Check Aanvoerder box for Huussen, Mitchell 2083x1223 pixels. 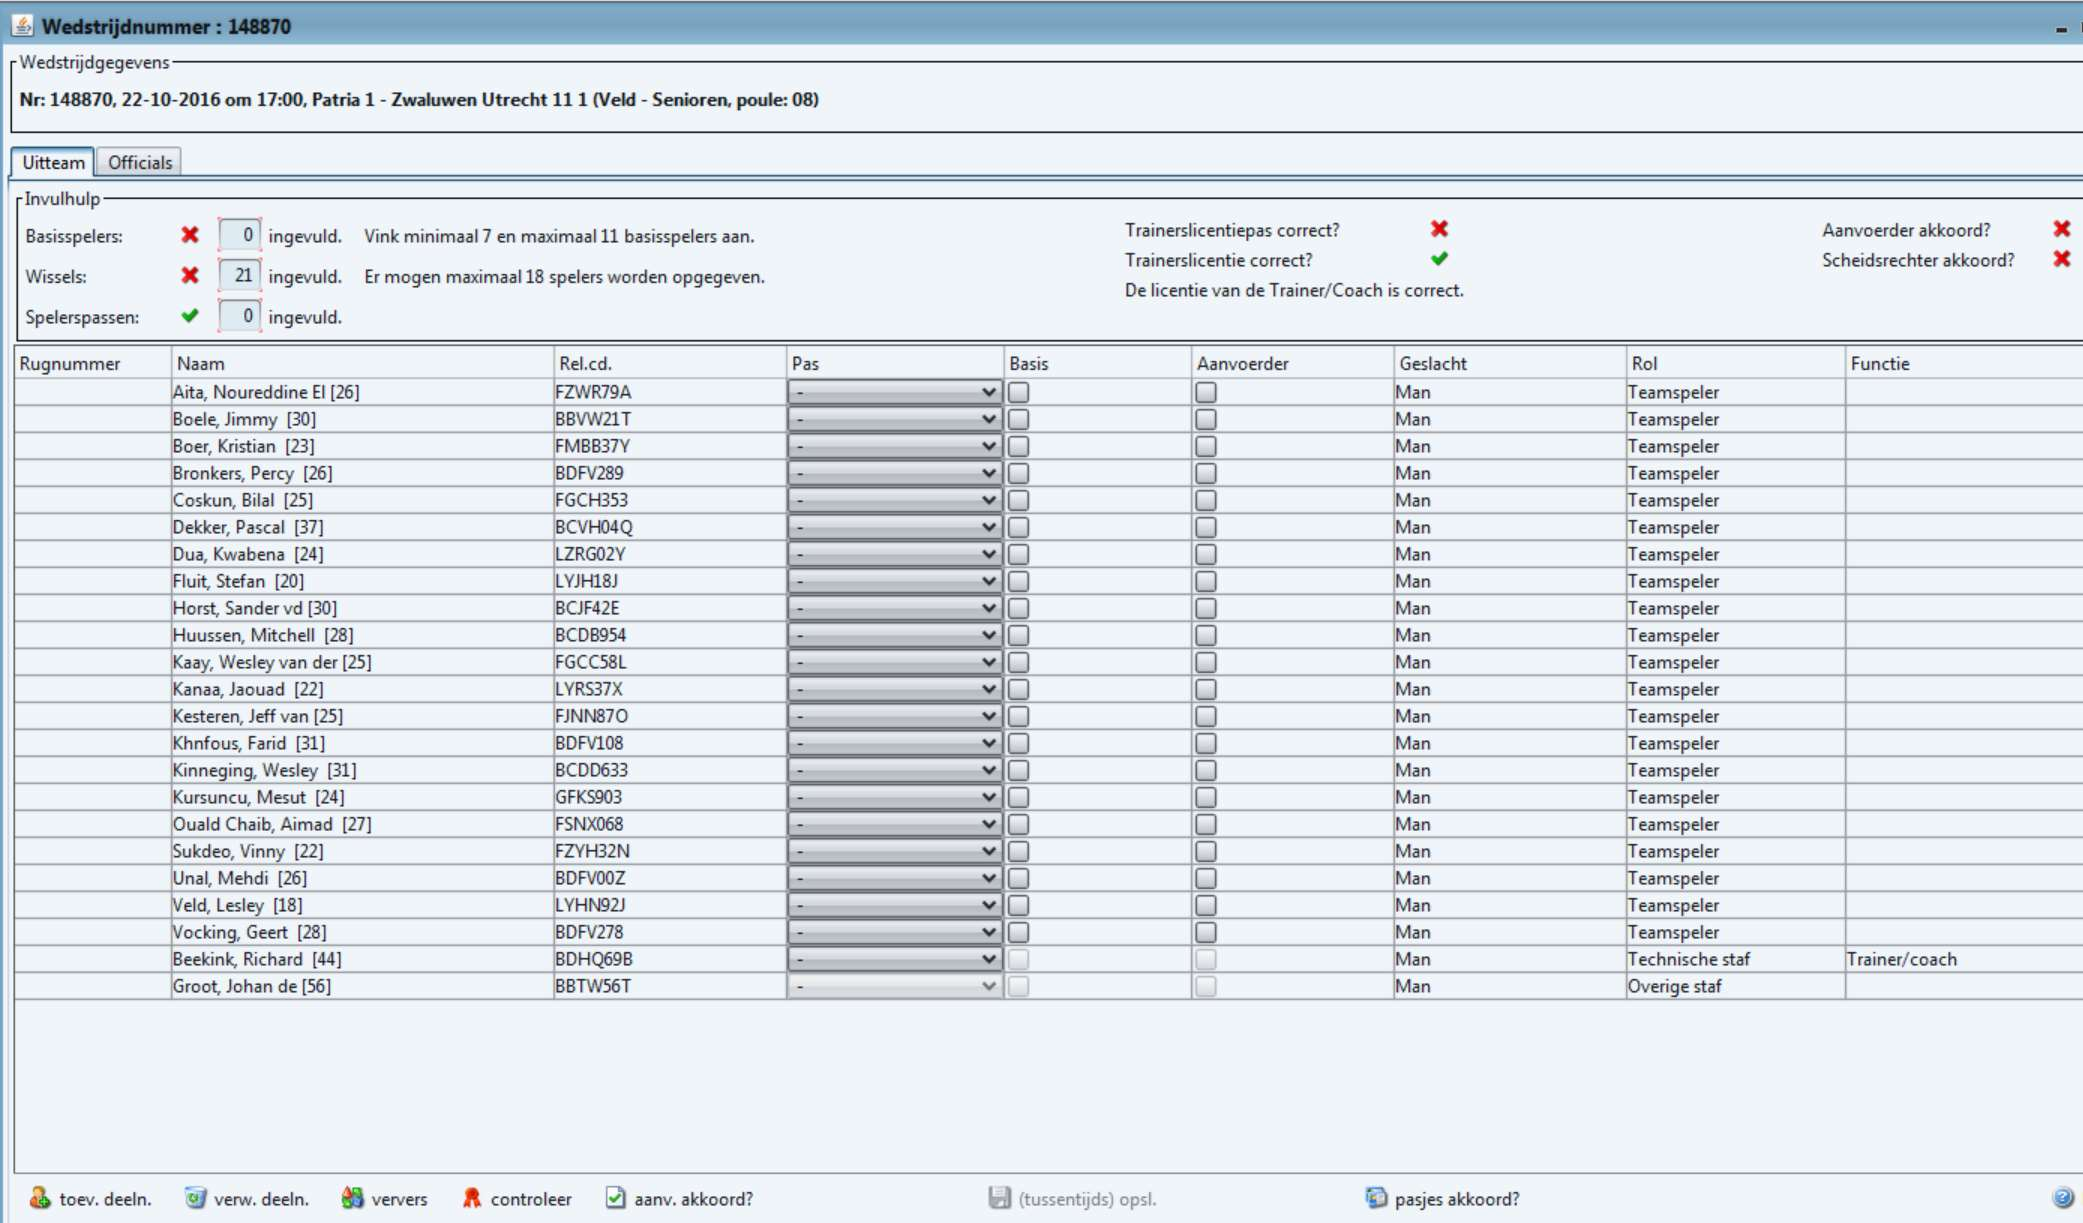point(1206,635)
